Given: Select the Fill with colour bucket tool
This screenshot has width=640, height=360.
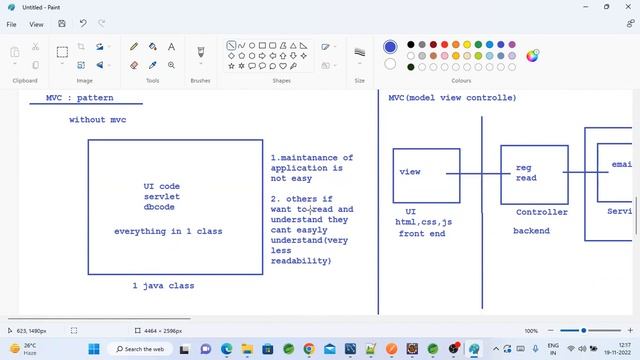Looking at the screenshot, I should pos(153,47).
